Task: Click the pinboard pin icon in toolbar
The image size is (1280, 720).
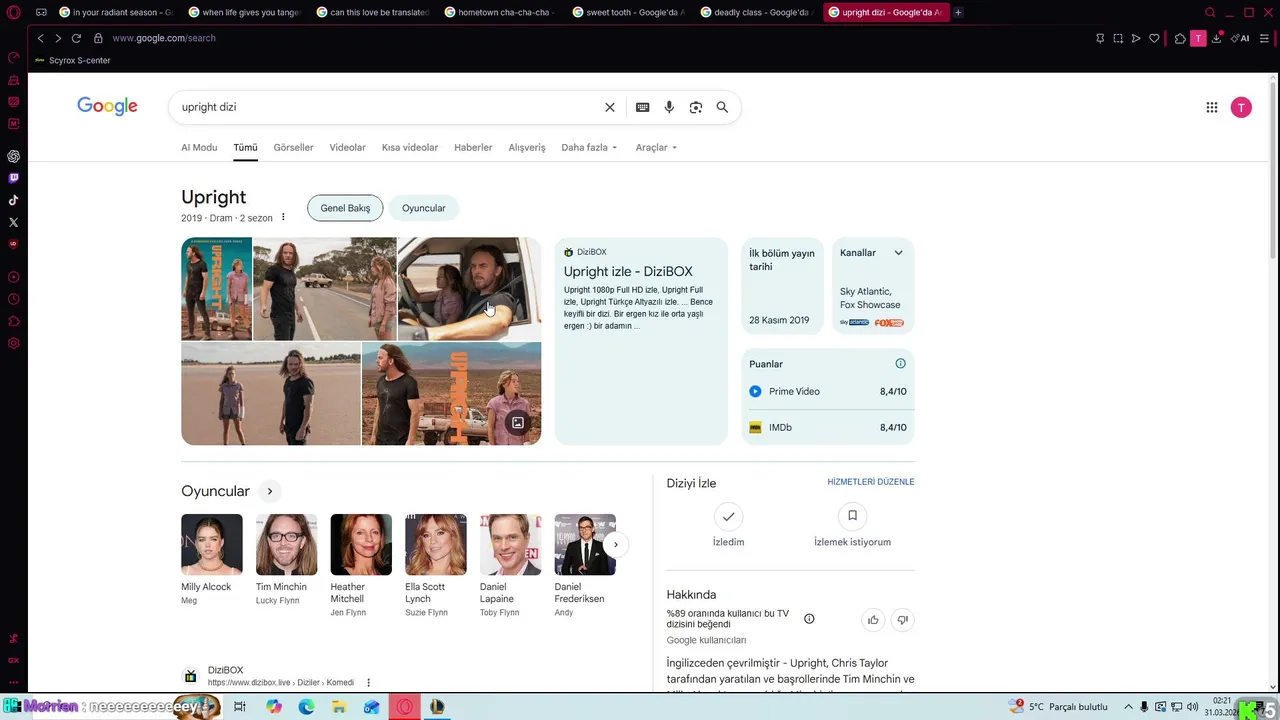Action: 1100,38
